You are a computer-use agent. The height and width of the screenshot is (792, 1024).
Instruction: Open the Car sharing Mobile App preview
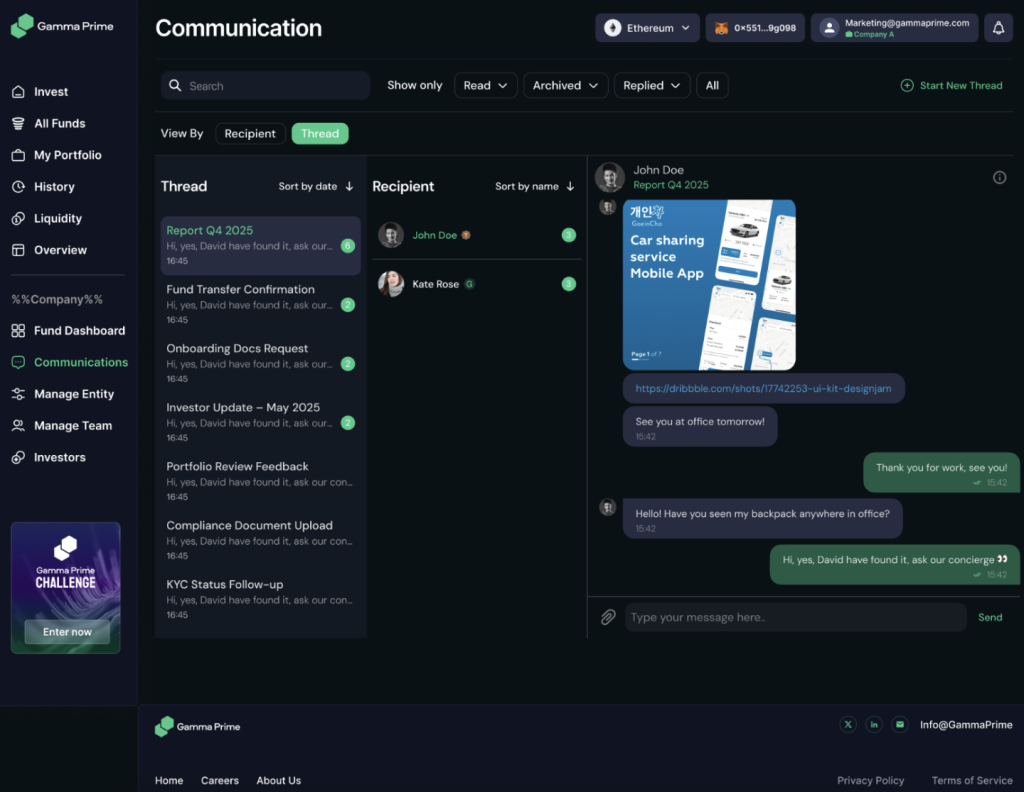click(x=709, y=285)
